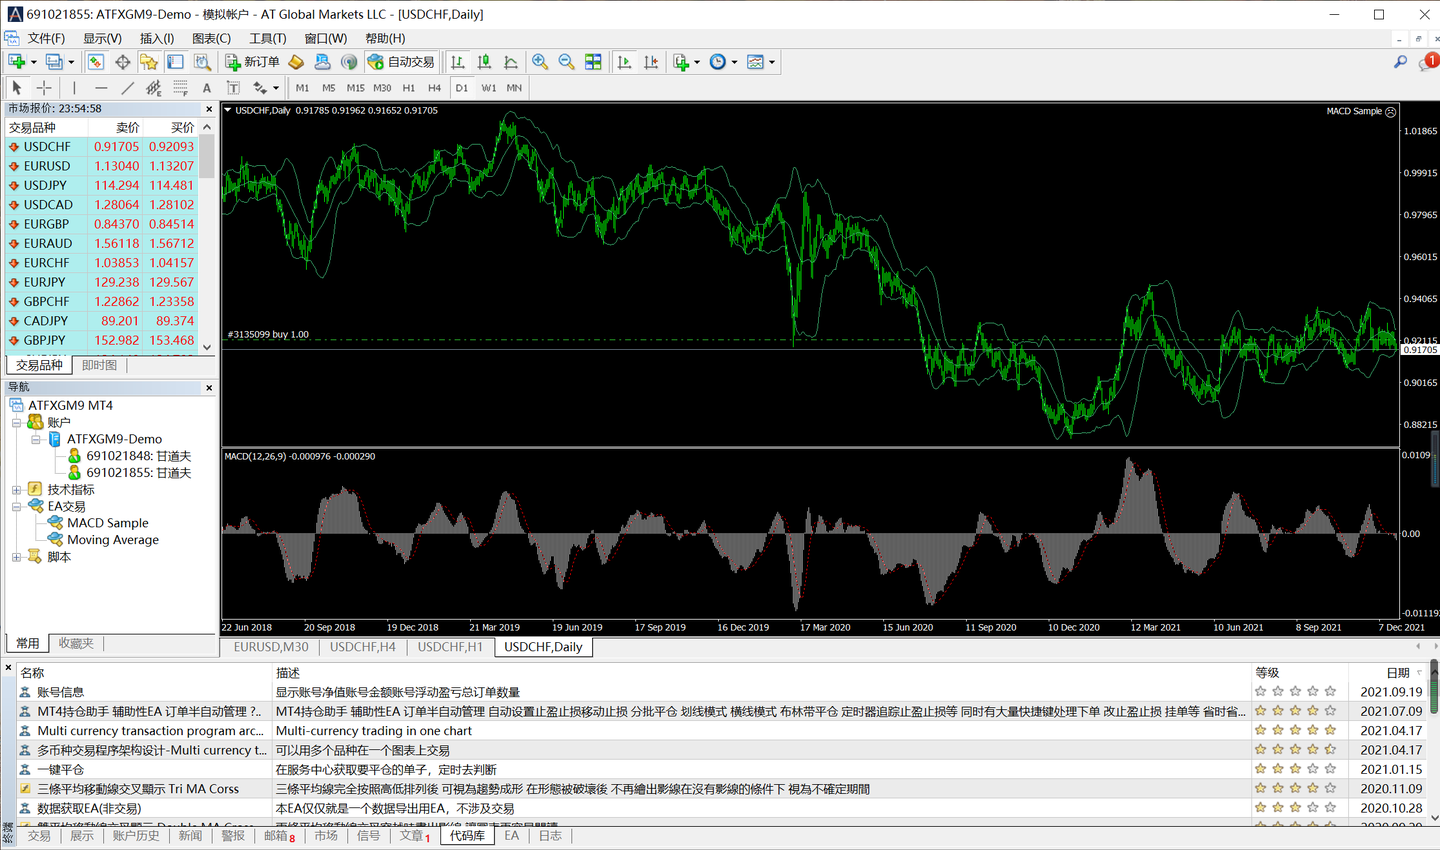Open the 图表(C) menu
The image size is (1440, 850).
coord(211,38)
